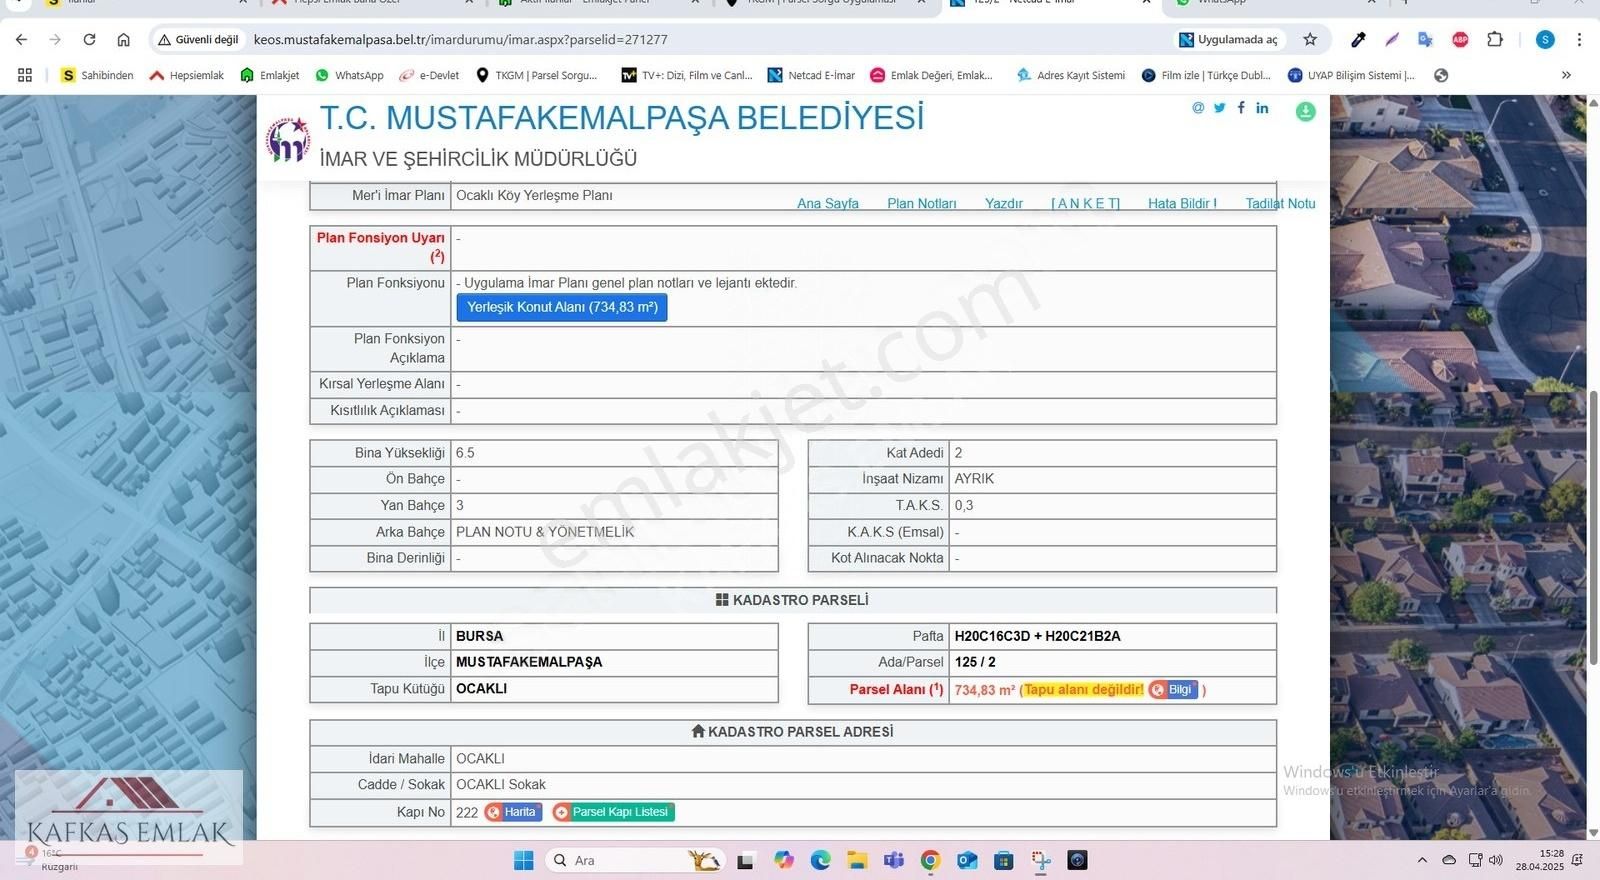Open Microsoft Edge from taskbar
This screenshot has height=880, width=1600.
[820, 860]
